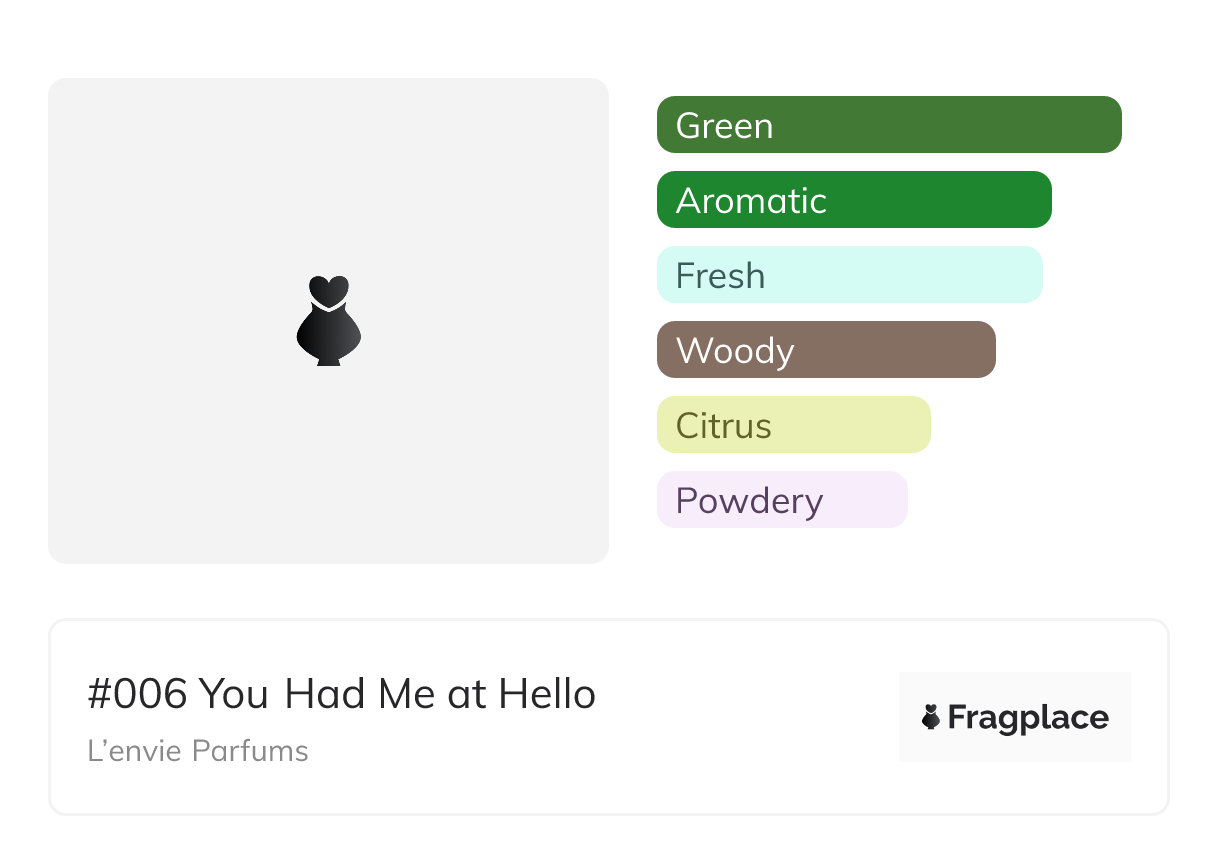Click the 'Powdery' text label
Image resolution: width=1218 pixels, height=864 pixels.
point(749,501)
